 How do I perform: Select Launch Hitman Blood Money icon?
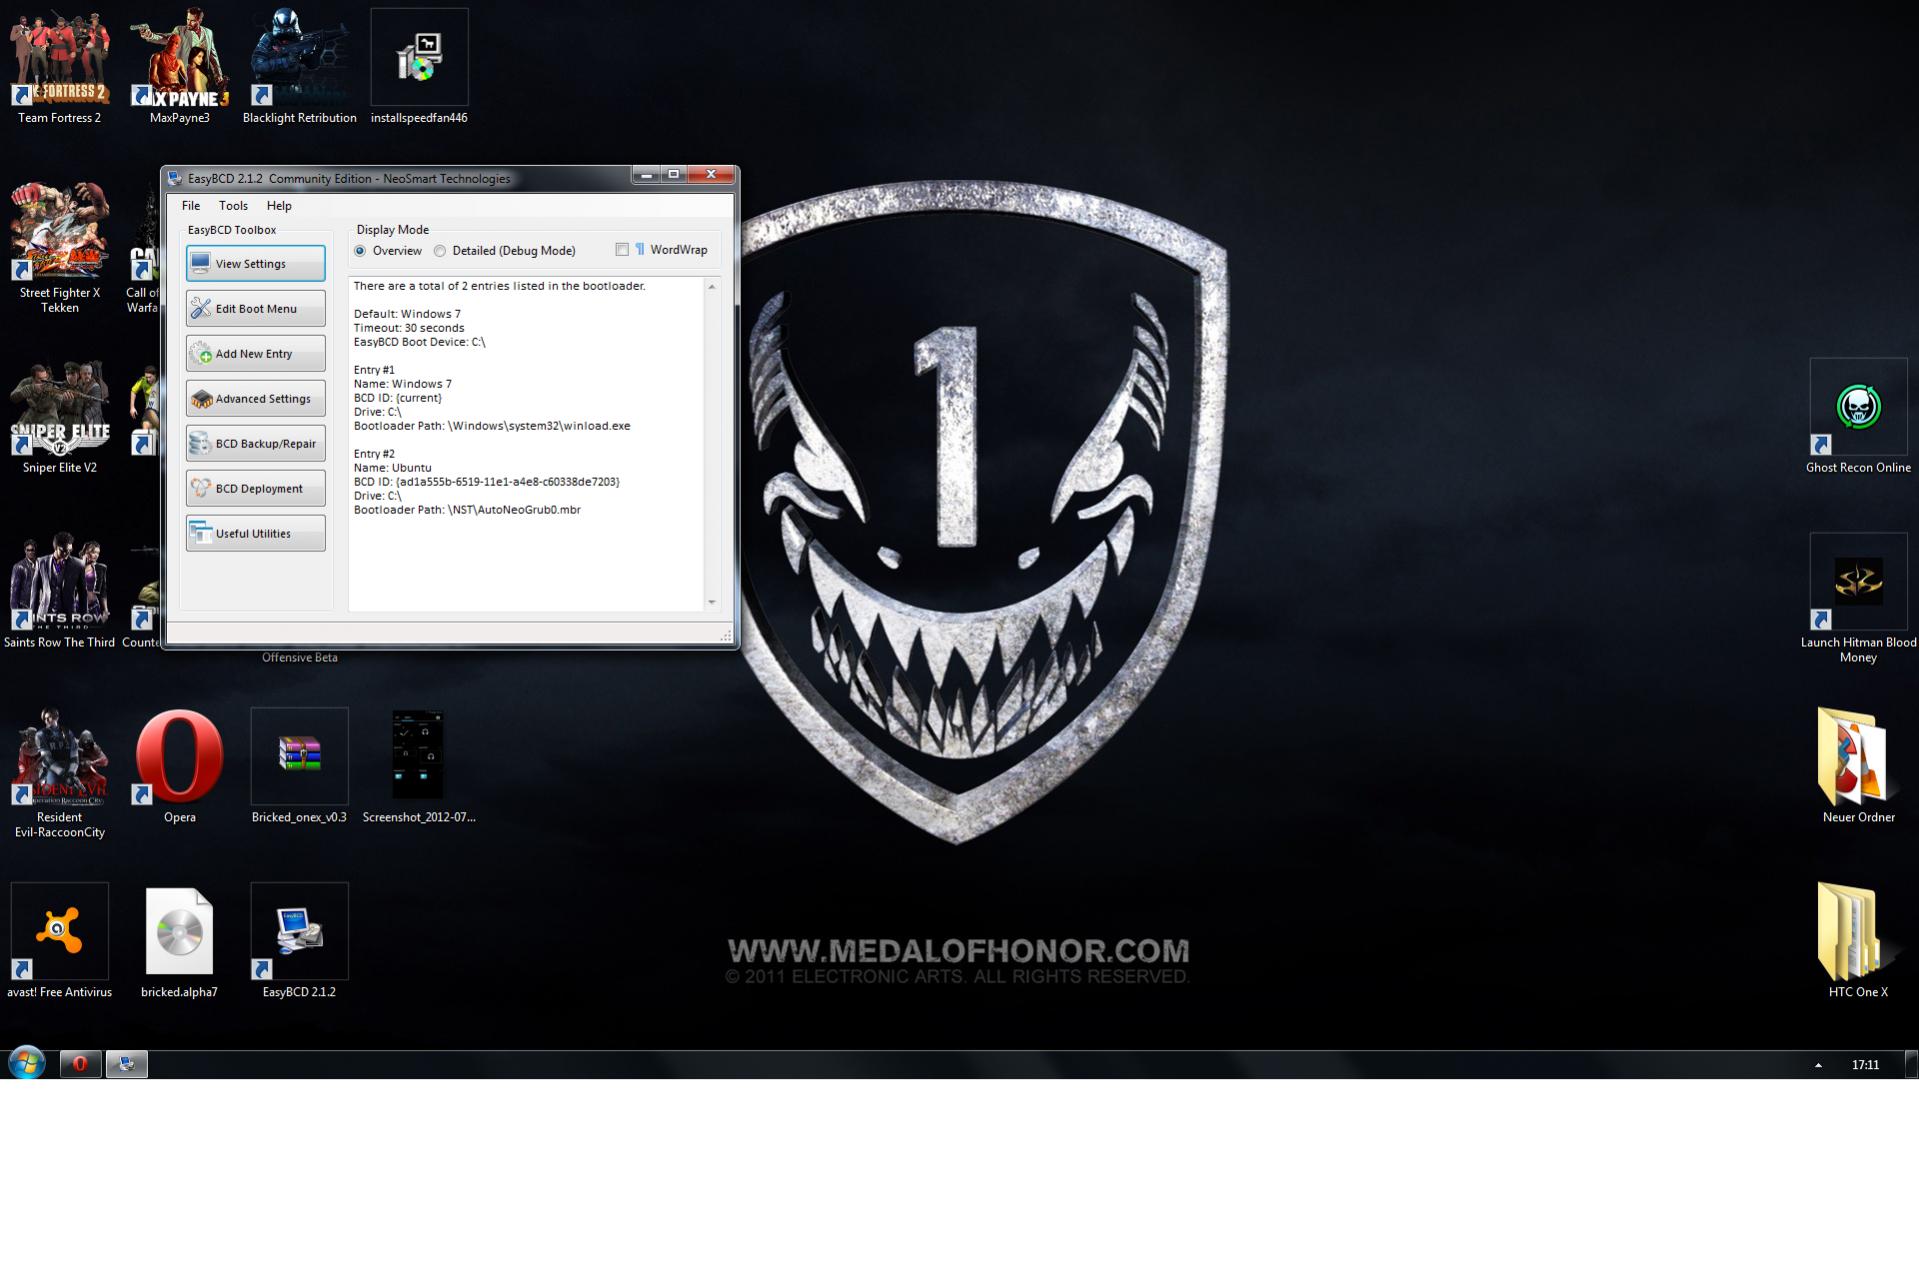tap(1858, 598)
